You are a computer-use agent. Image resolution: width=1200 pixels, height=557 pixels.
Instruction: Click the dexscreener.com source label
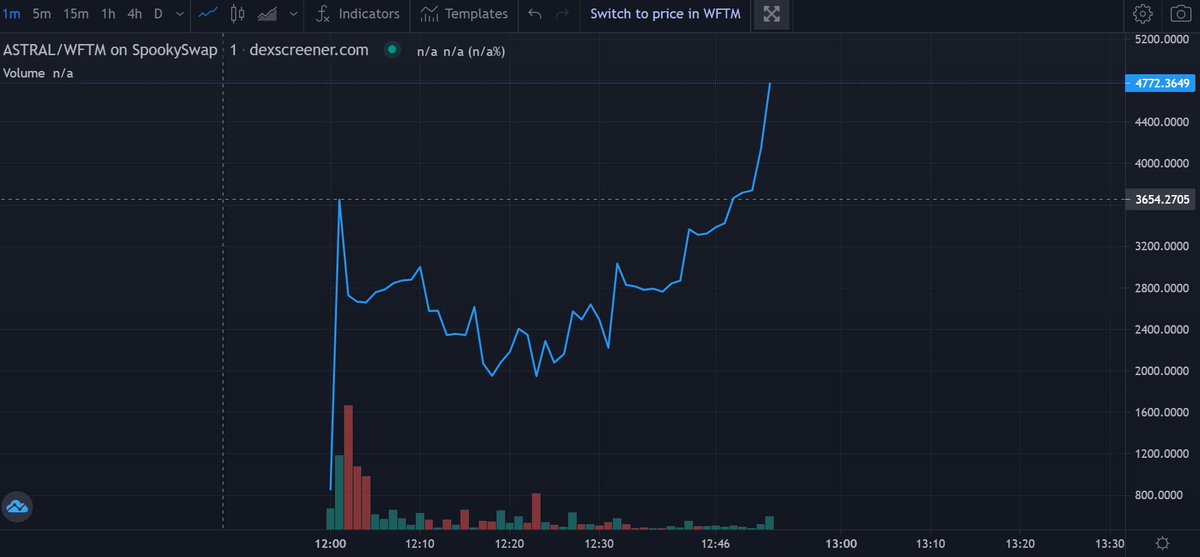click(x=308, y=49)
